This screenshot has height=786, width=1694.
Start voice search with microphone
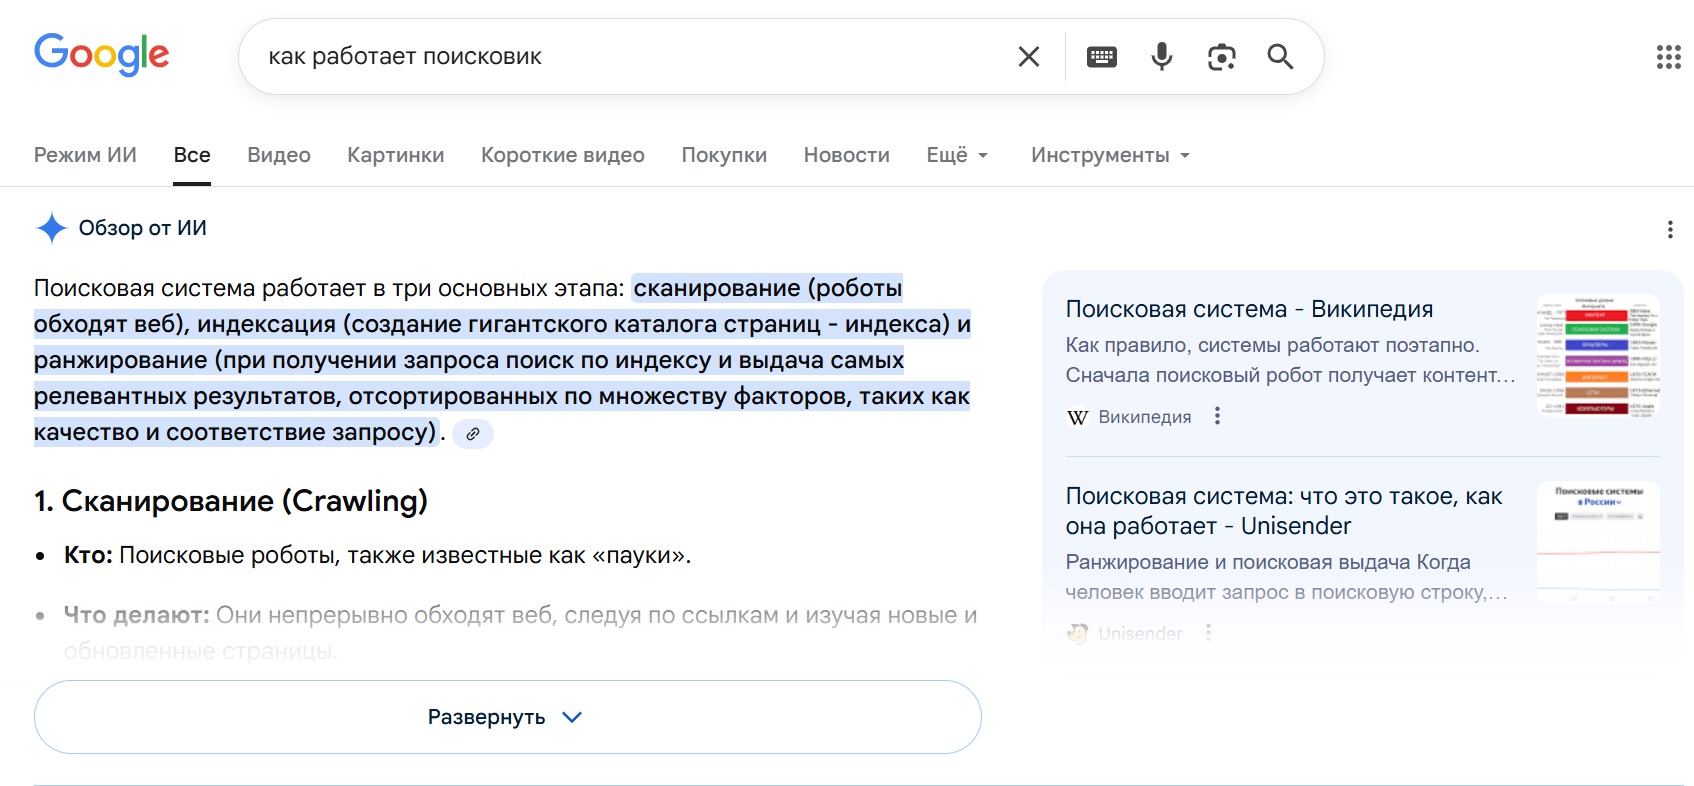click(x=1161, y=57)
